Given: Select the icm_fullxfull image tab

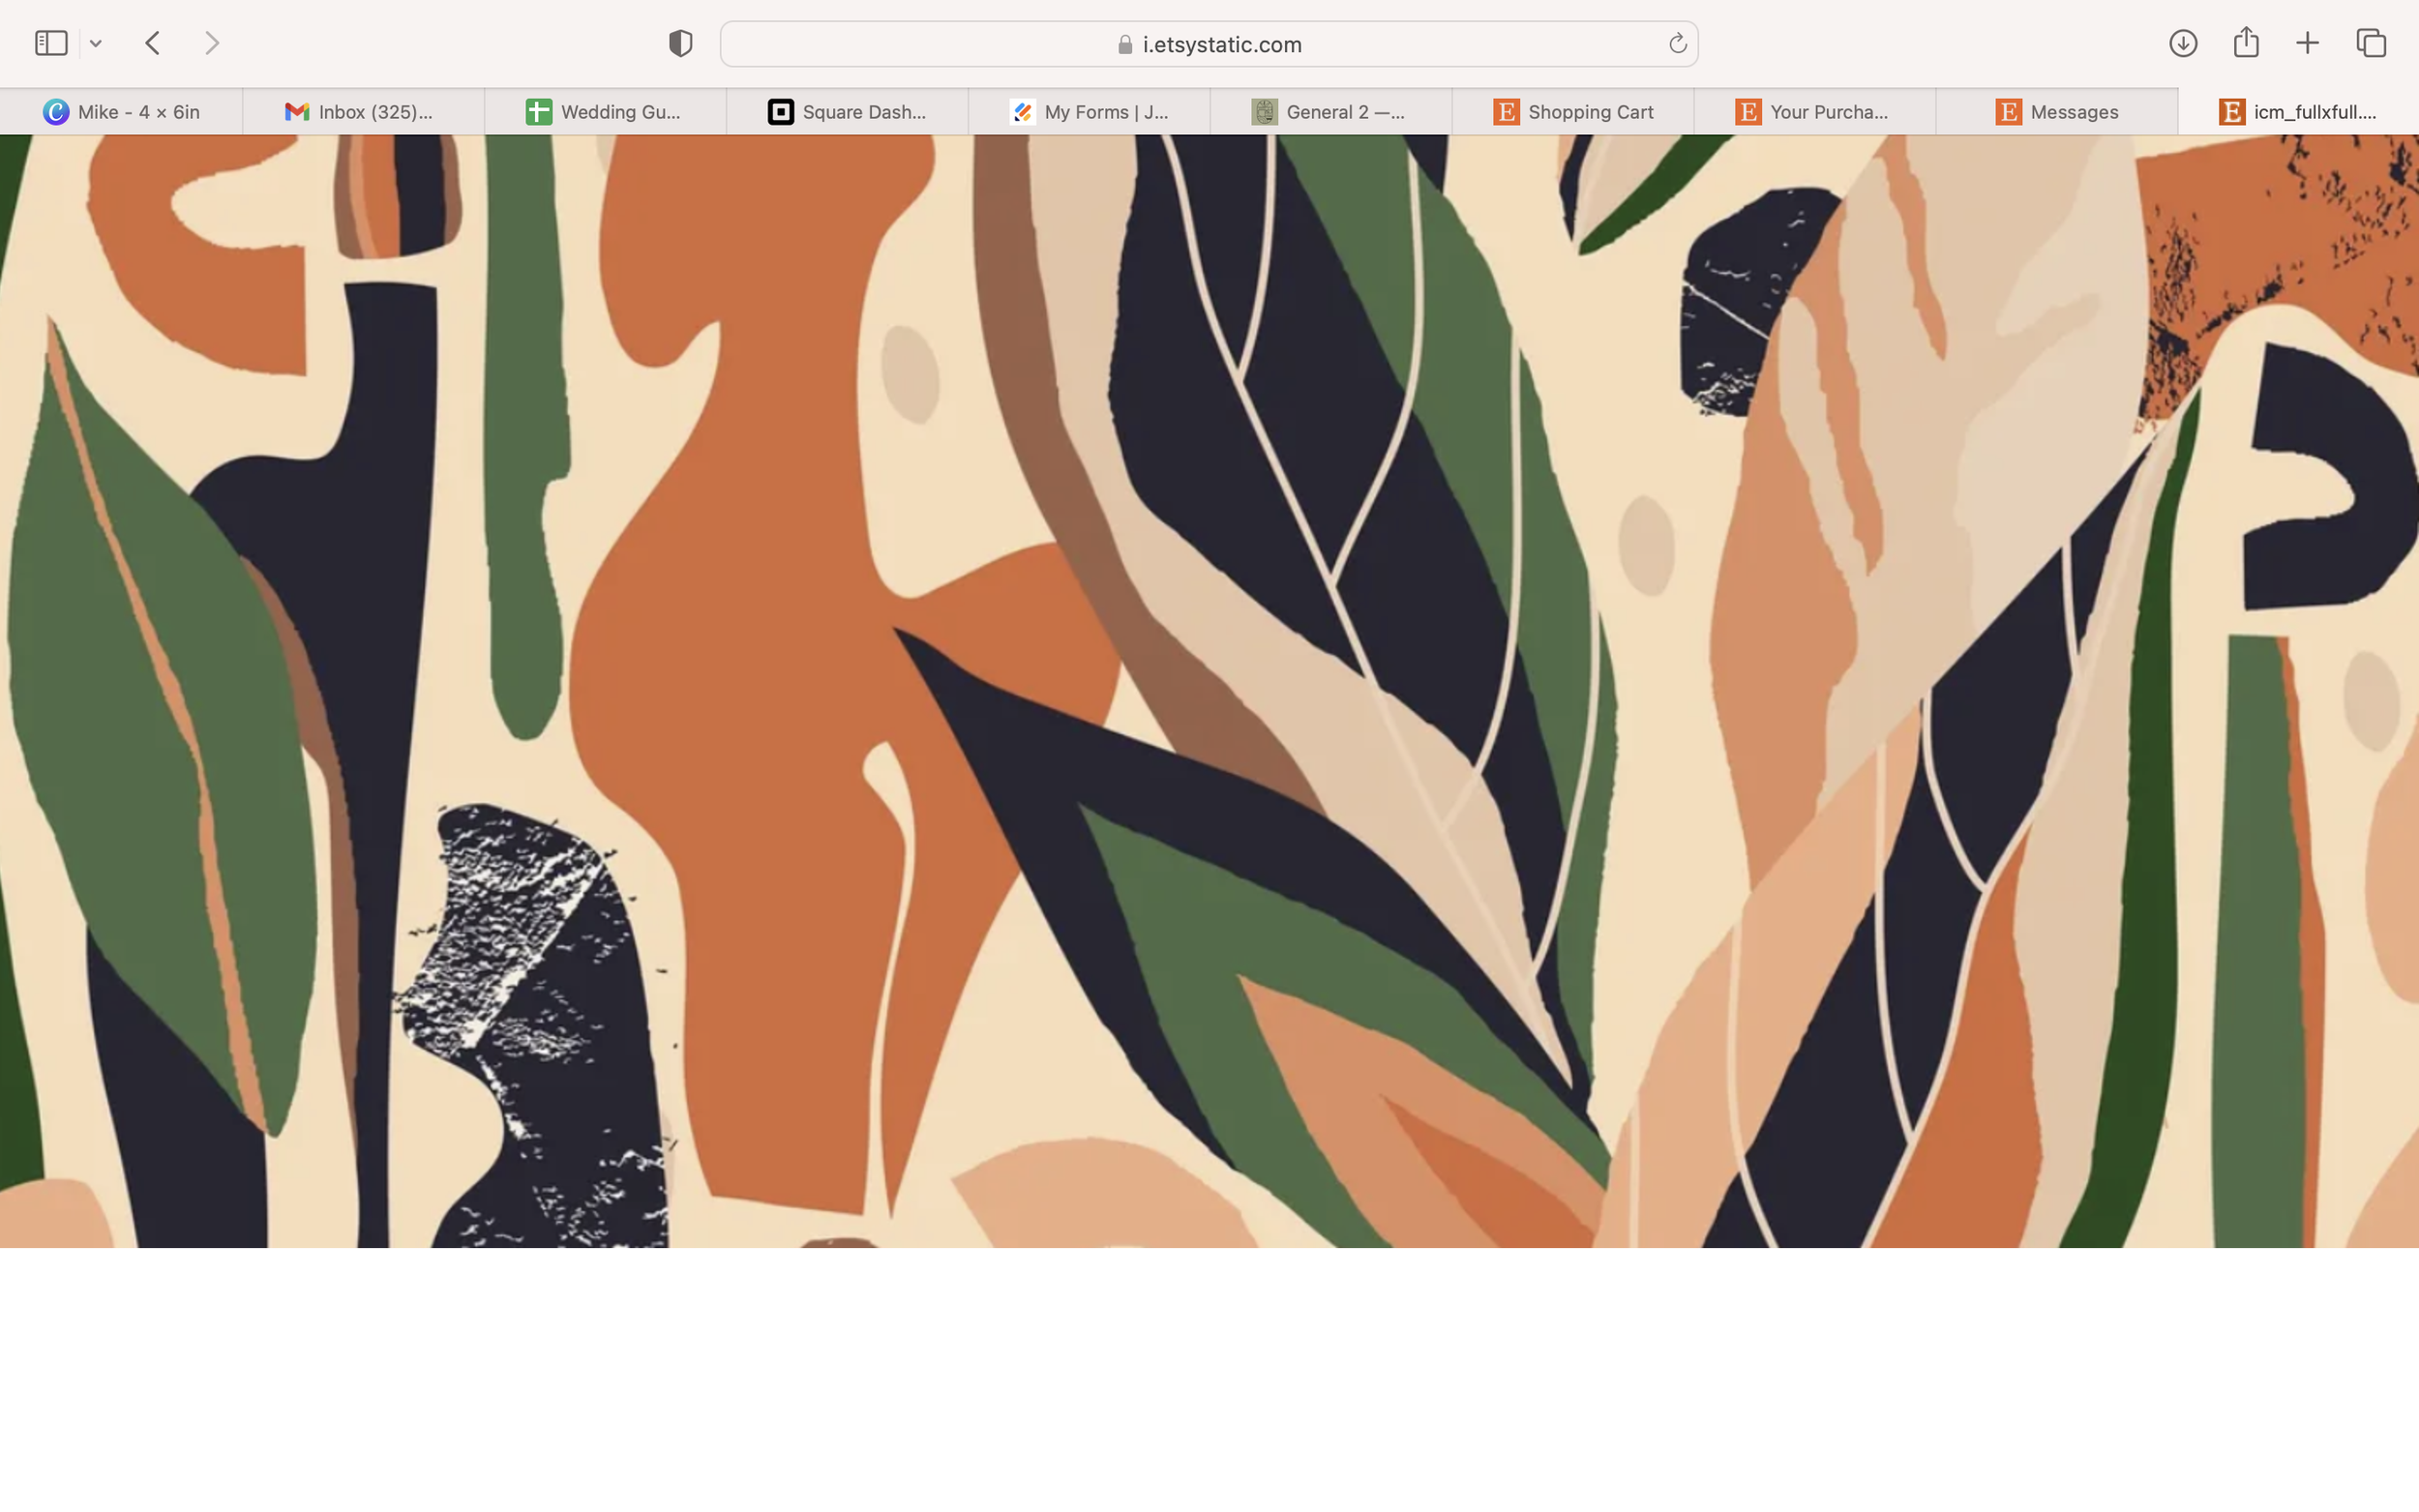Looking at the screenshot, I should click(x=2299, y=112).
